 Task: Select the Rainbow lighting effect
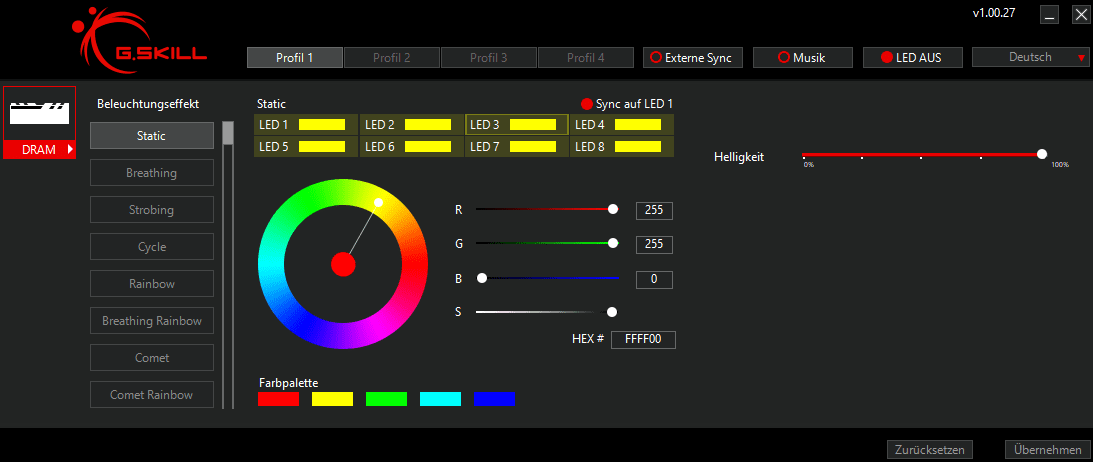click(151, 284)
